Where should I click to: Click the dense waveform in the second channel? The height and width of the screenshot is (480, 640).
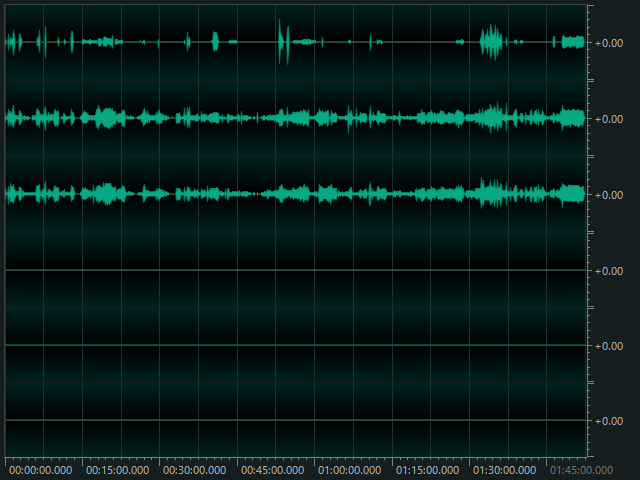click(295, 118)
